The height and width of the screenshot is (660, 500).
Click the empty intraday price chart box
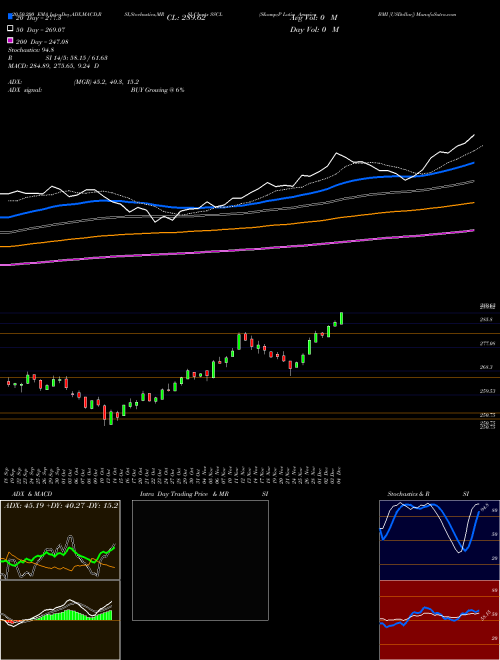(200, 560)
